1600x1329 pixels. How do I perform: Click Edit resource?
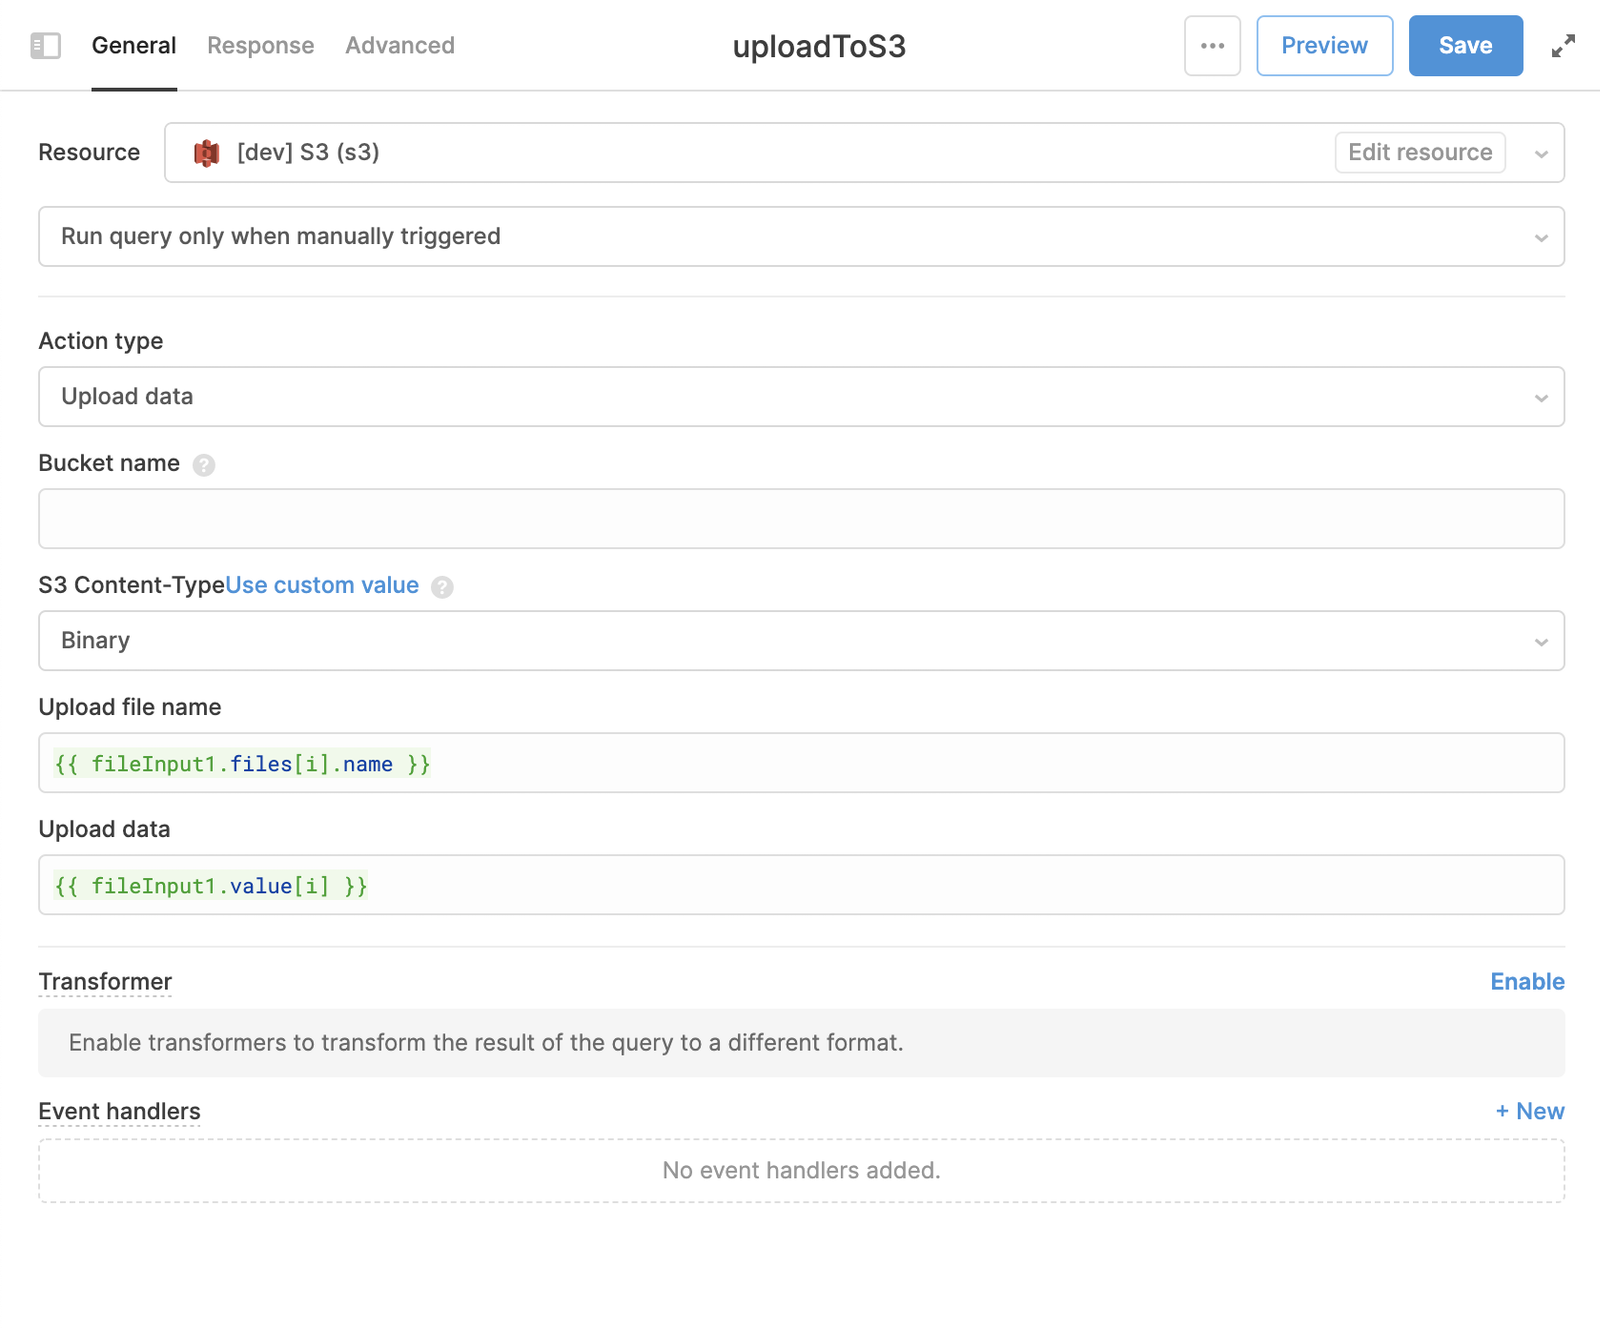tap(1420, 152)
